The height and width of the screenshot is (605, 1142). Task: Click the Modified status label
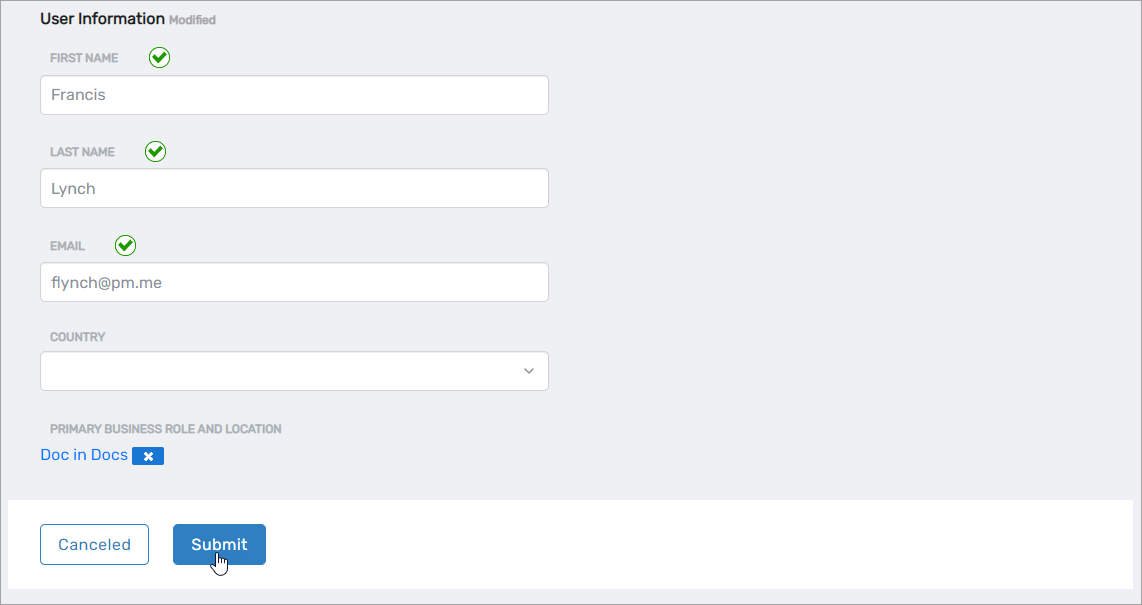pyautogui.click(x=192, y=20)
